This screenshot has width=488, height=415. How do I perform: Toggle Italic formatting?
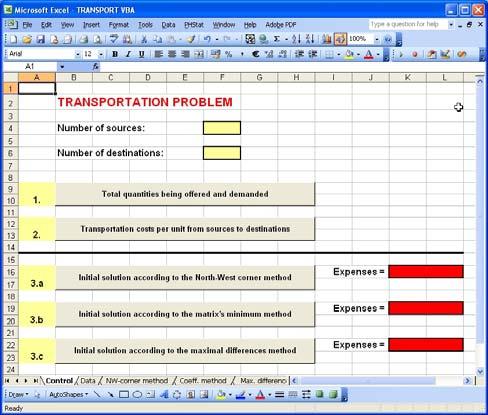[x=128, y=54]
